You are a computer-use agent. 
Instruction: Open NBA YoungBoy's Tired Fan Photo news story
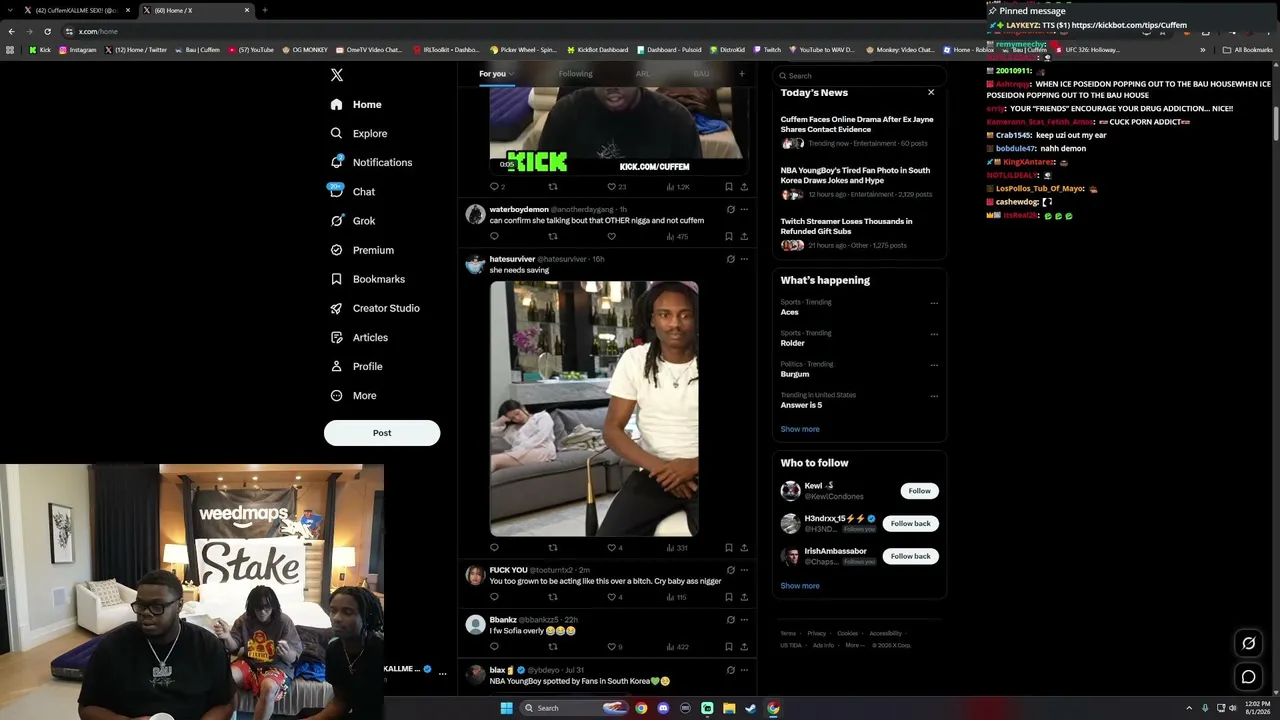[858, 182]
